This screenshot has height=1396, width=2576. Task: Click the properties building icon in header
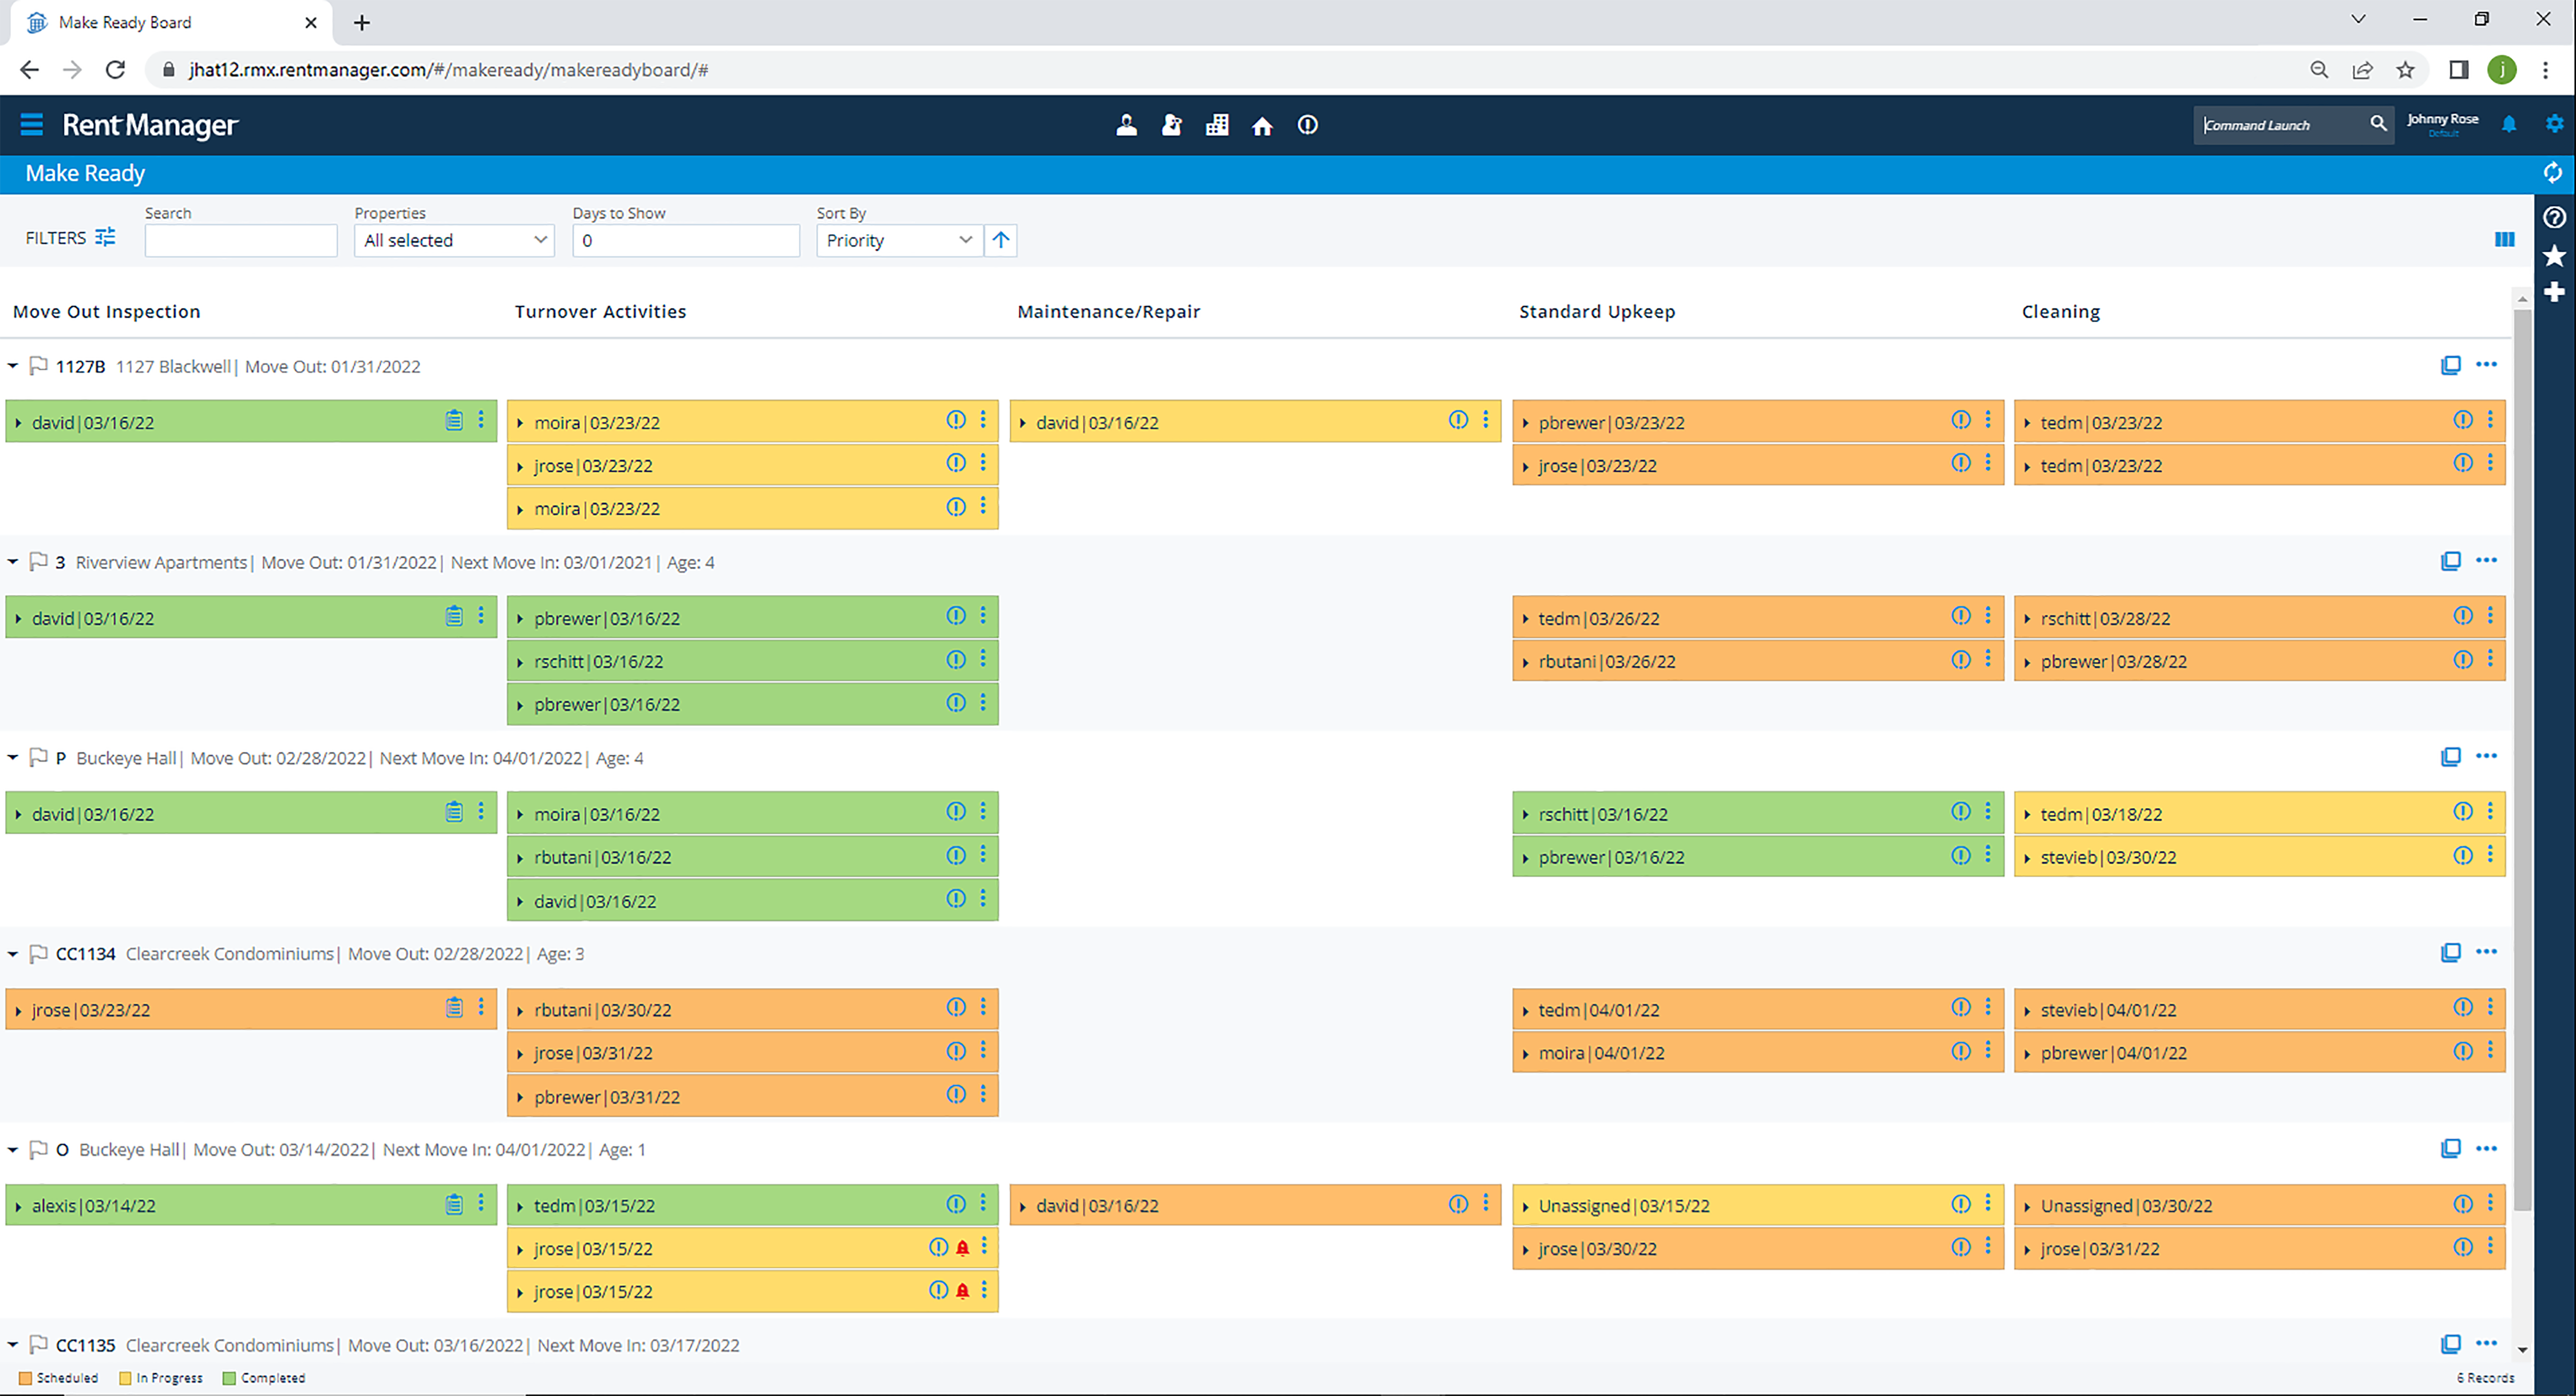tap(1216, 125)
